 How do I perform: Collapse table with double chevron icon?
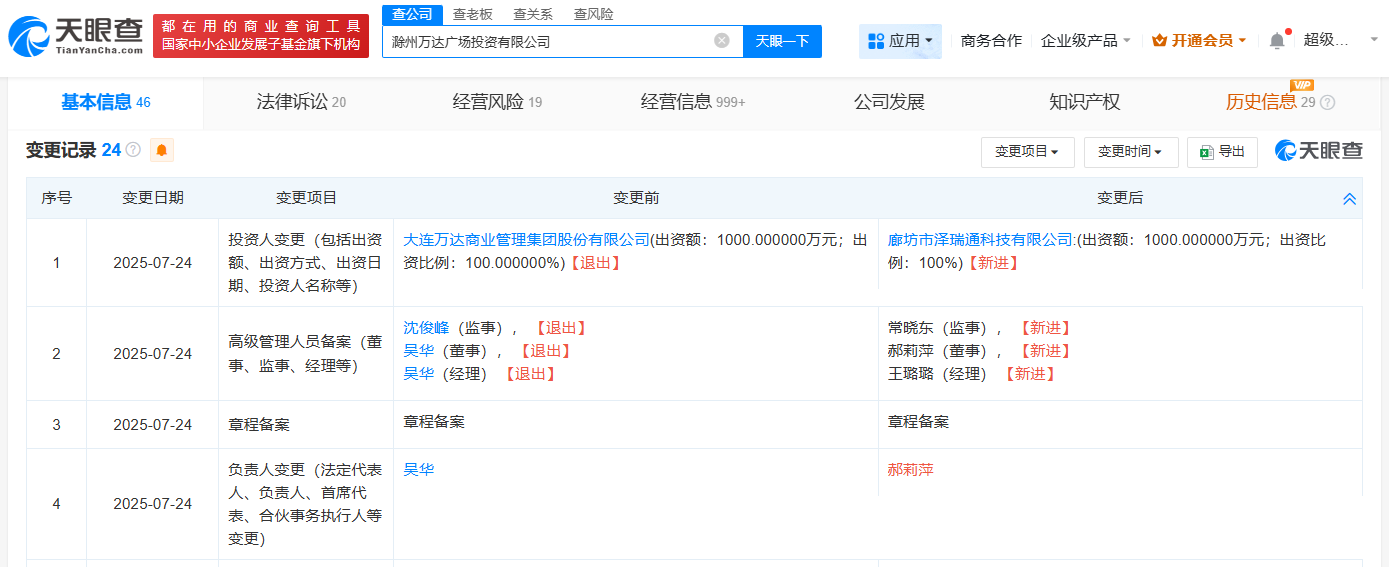point(1349,199)
